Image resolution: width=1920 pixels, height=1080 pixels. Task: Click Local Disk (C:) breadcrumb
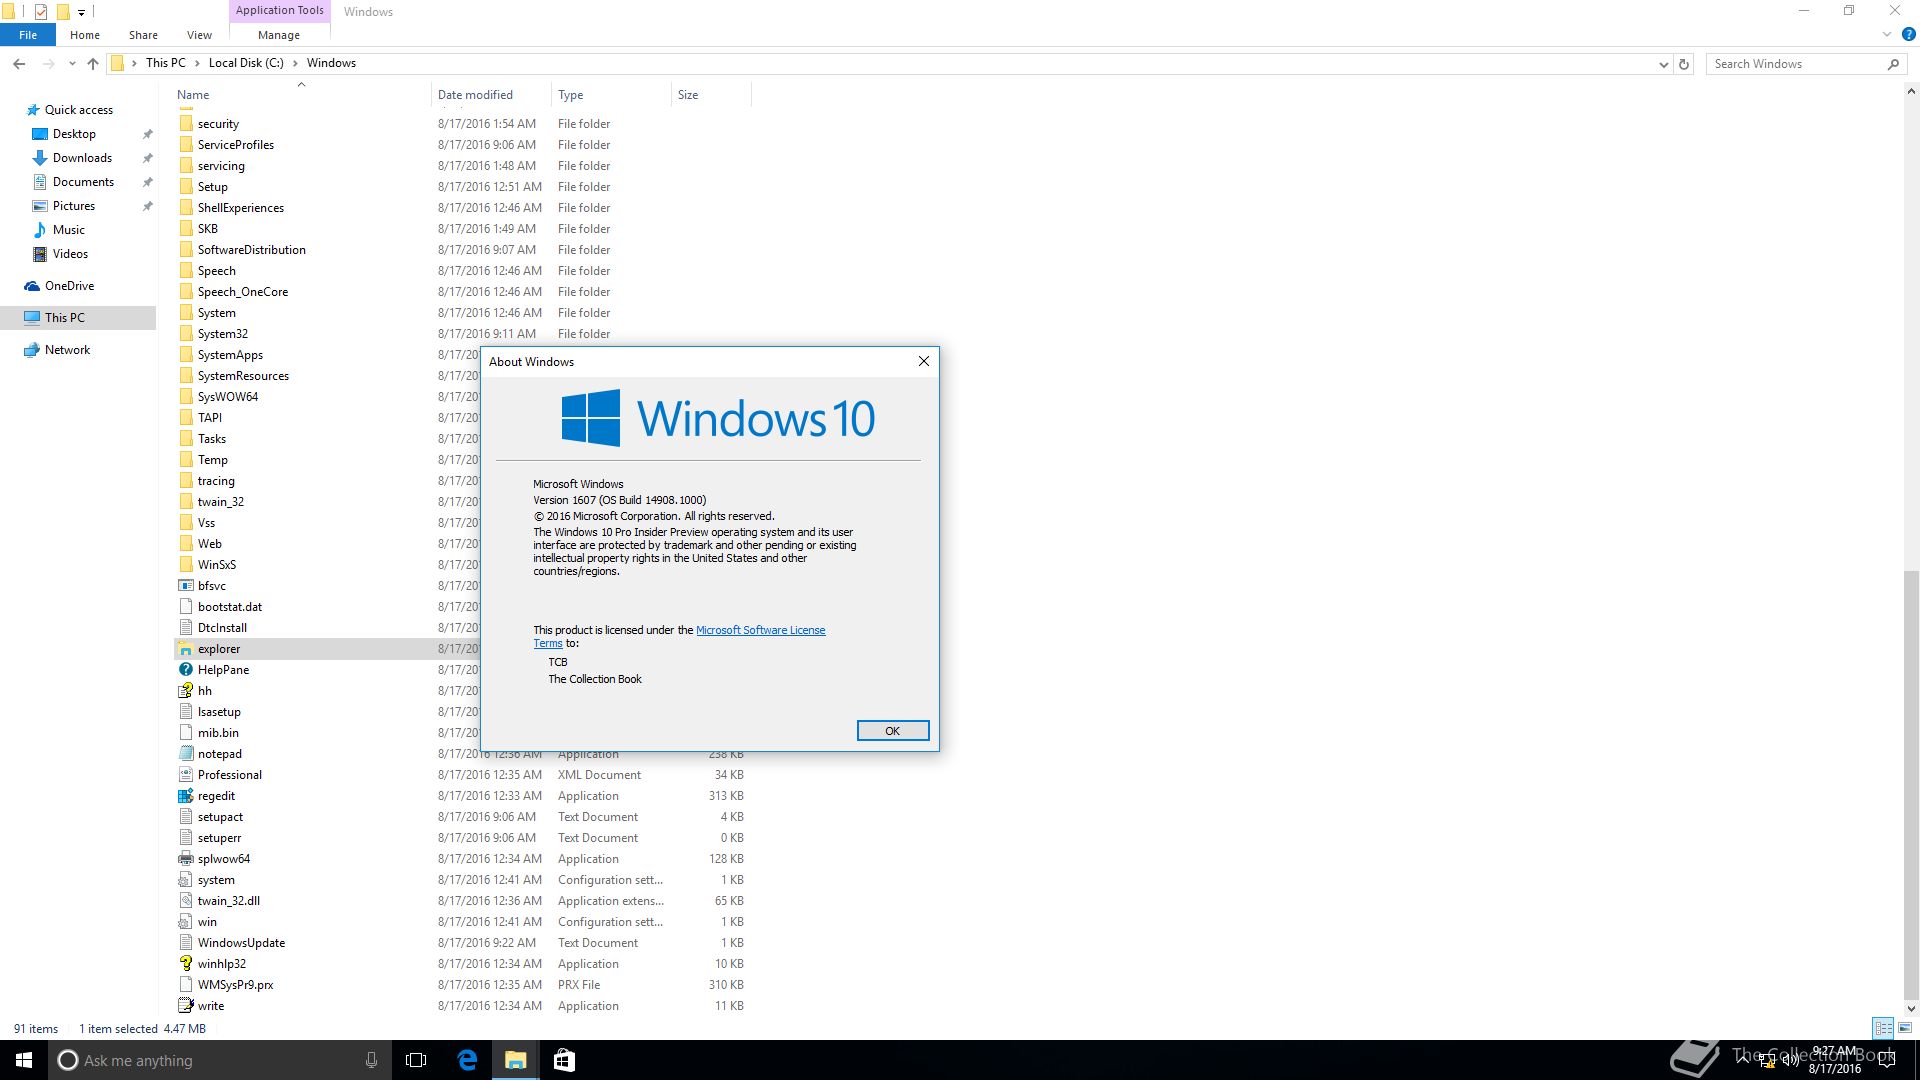click(246, 63)
